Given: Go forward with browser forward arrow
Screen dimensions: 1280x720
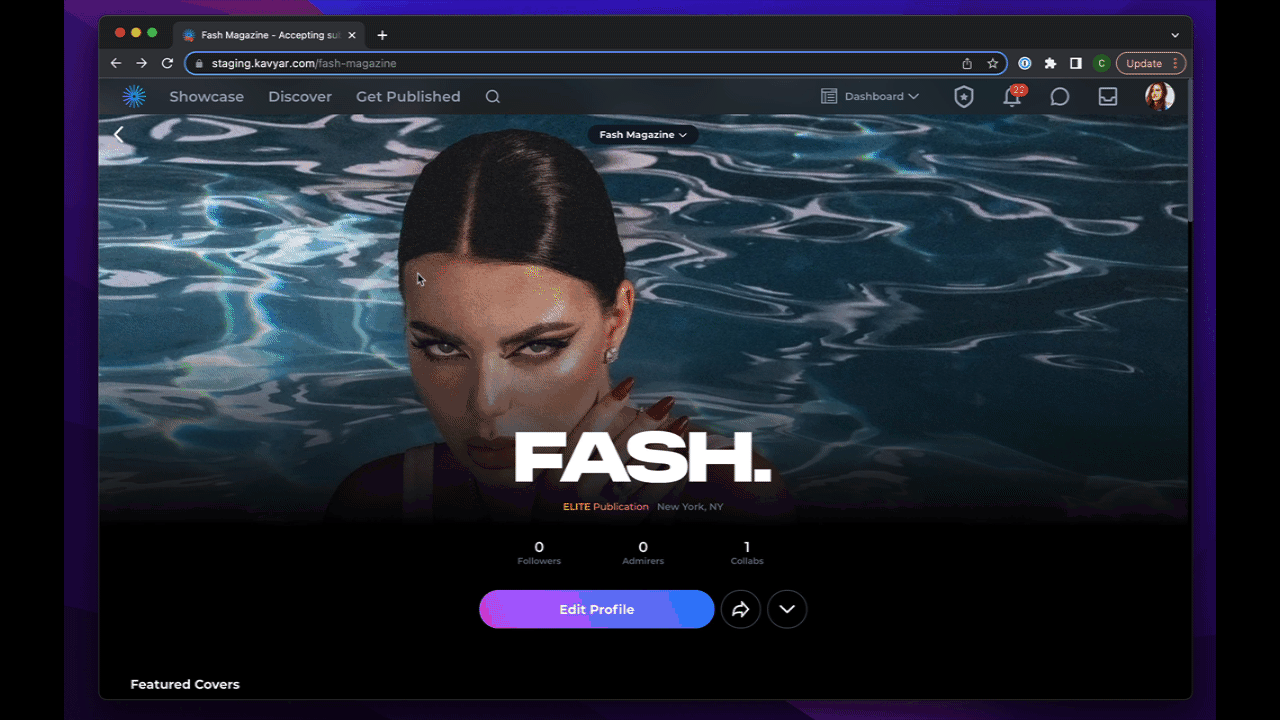Looking at the screenshot, I should tap(142, 63).
